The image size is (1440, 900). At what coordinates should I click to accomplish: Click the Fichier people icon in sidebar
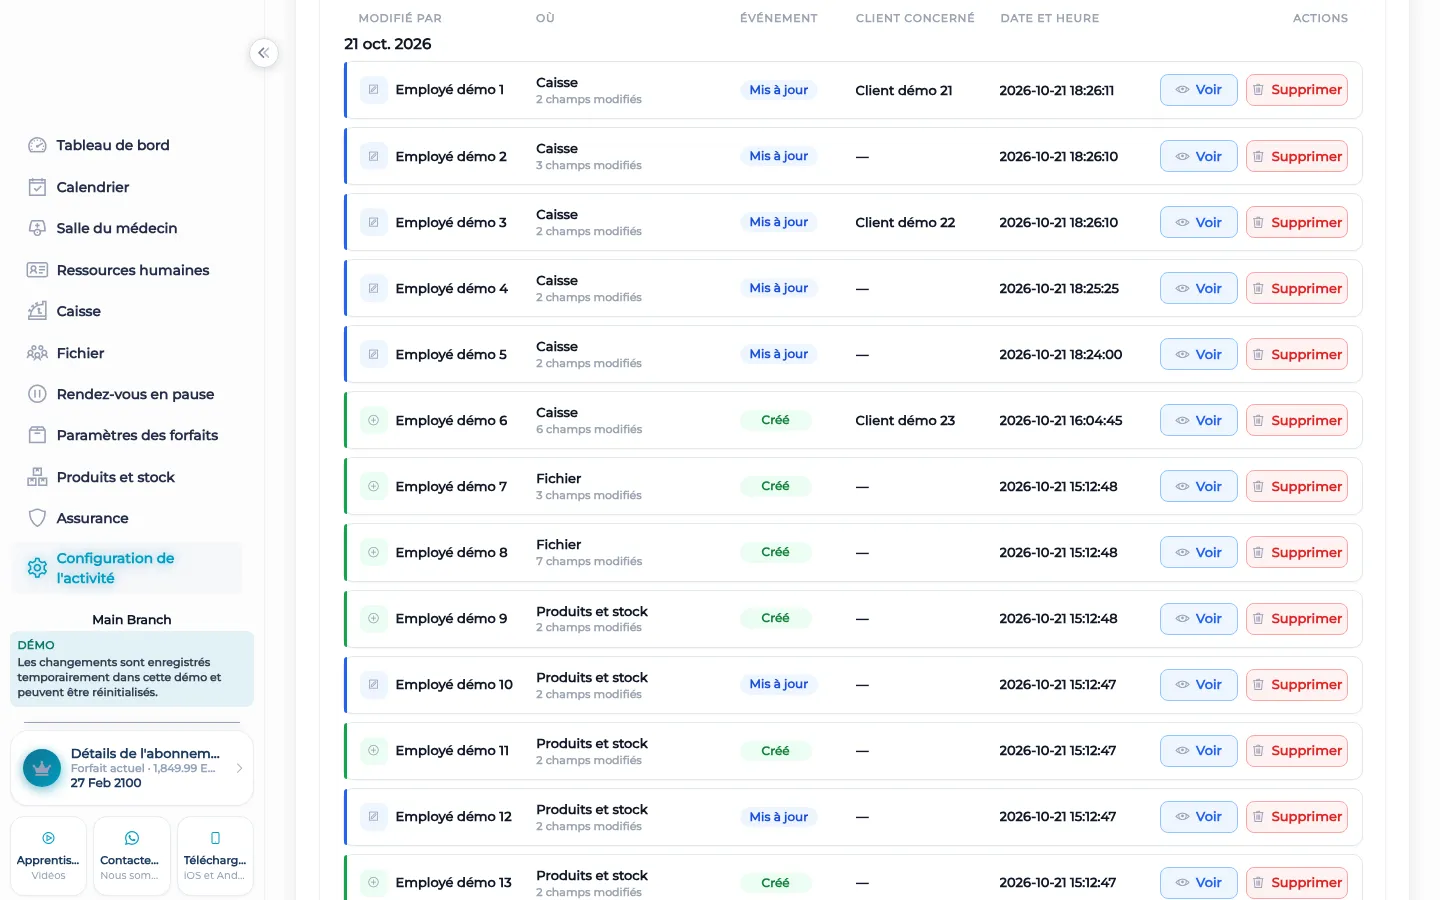[x=37, y=353]
